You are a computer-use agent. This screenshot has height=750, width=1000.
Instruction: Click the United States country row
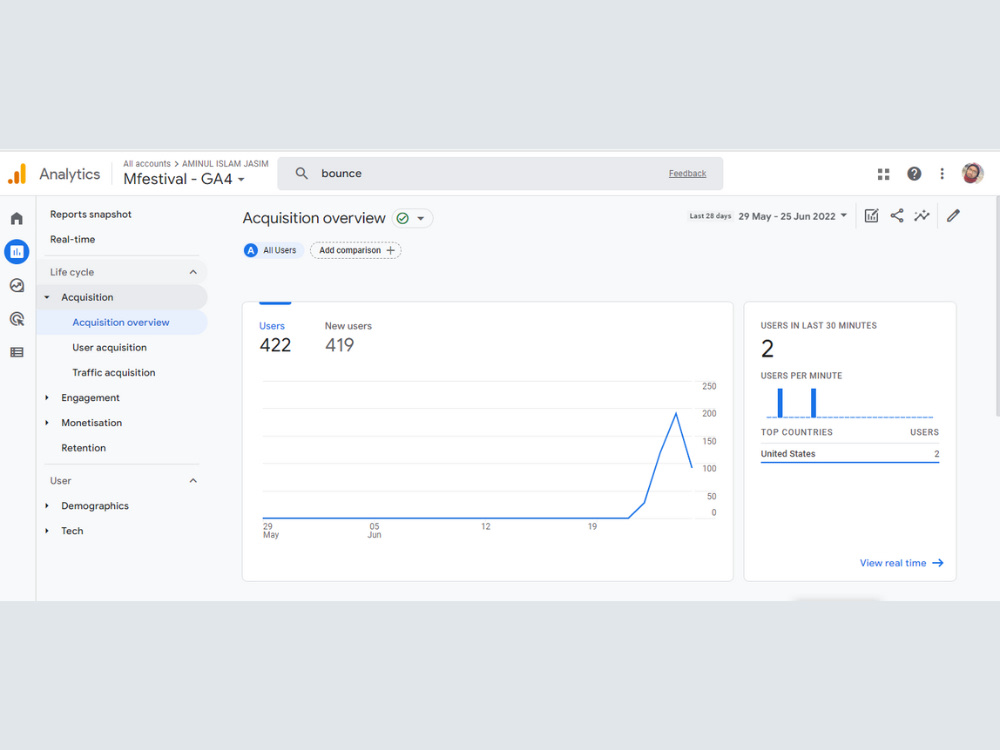click(x=849, y=454)
